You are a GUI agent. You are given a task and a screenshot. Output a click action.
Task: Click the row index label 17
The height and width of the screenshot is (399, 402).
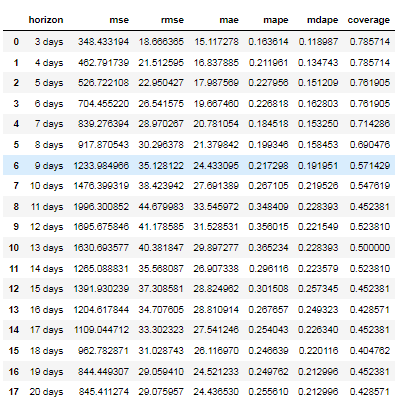point(14,392)
